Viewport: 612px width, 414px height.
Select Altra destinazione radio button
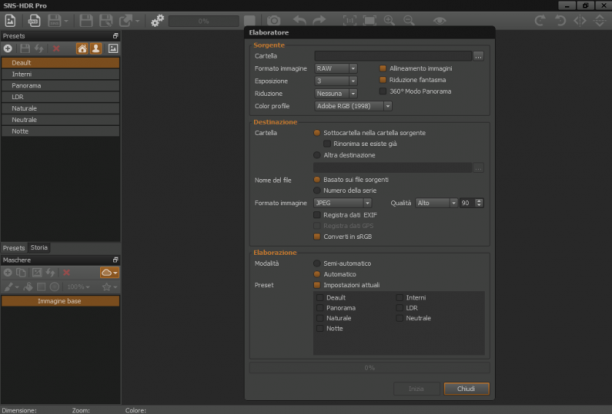317,155
